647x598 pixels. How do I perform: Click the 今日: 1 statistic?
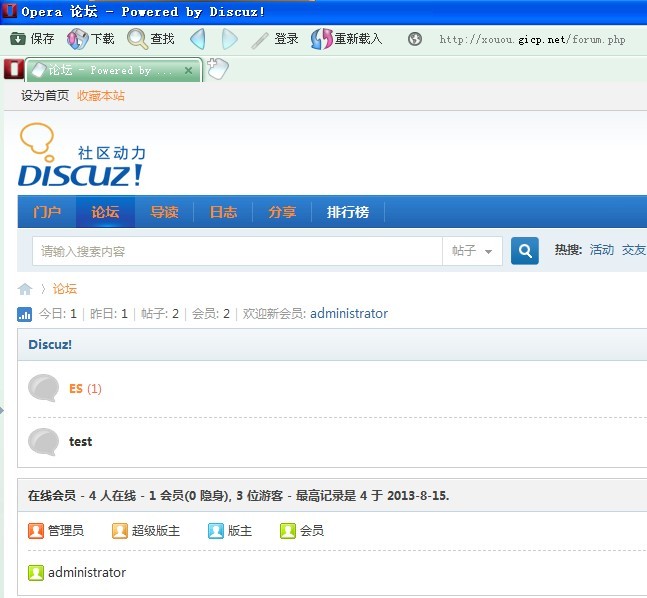[x=58, y=314]
